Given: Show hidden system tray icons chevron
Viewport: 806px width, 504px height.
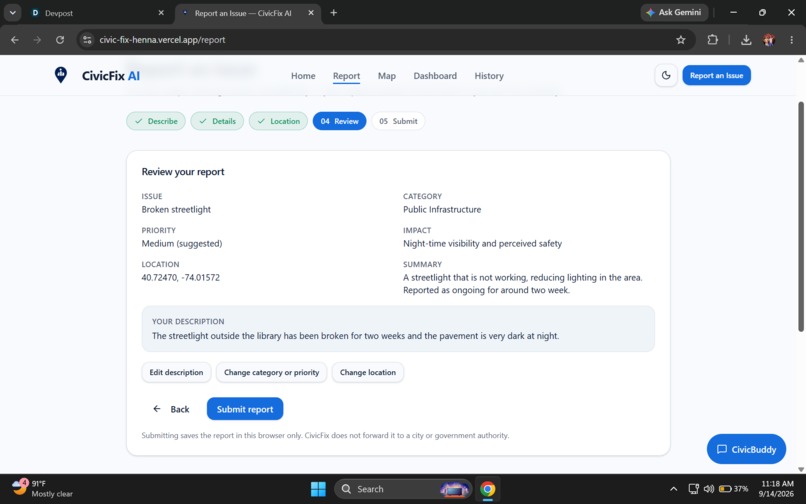Looking at the screenshot, I should [673, 489].
